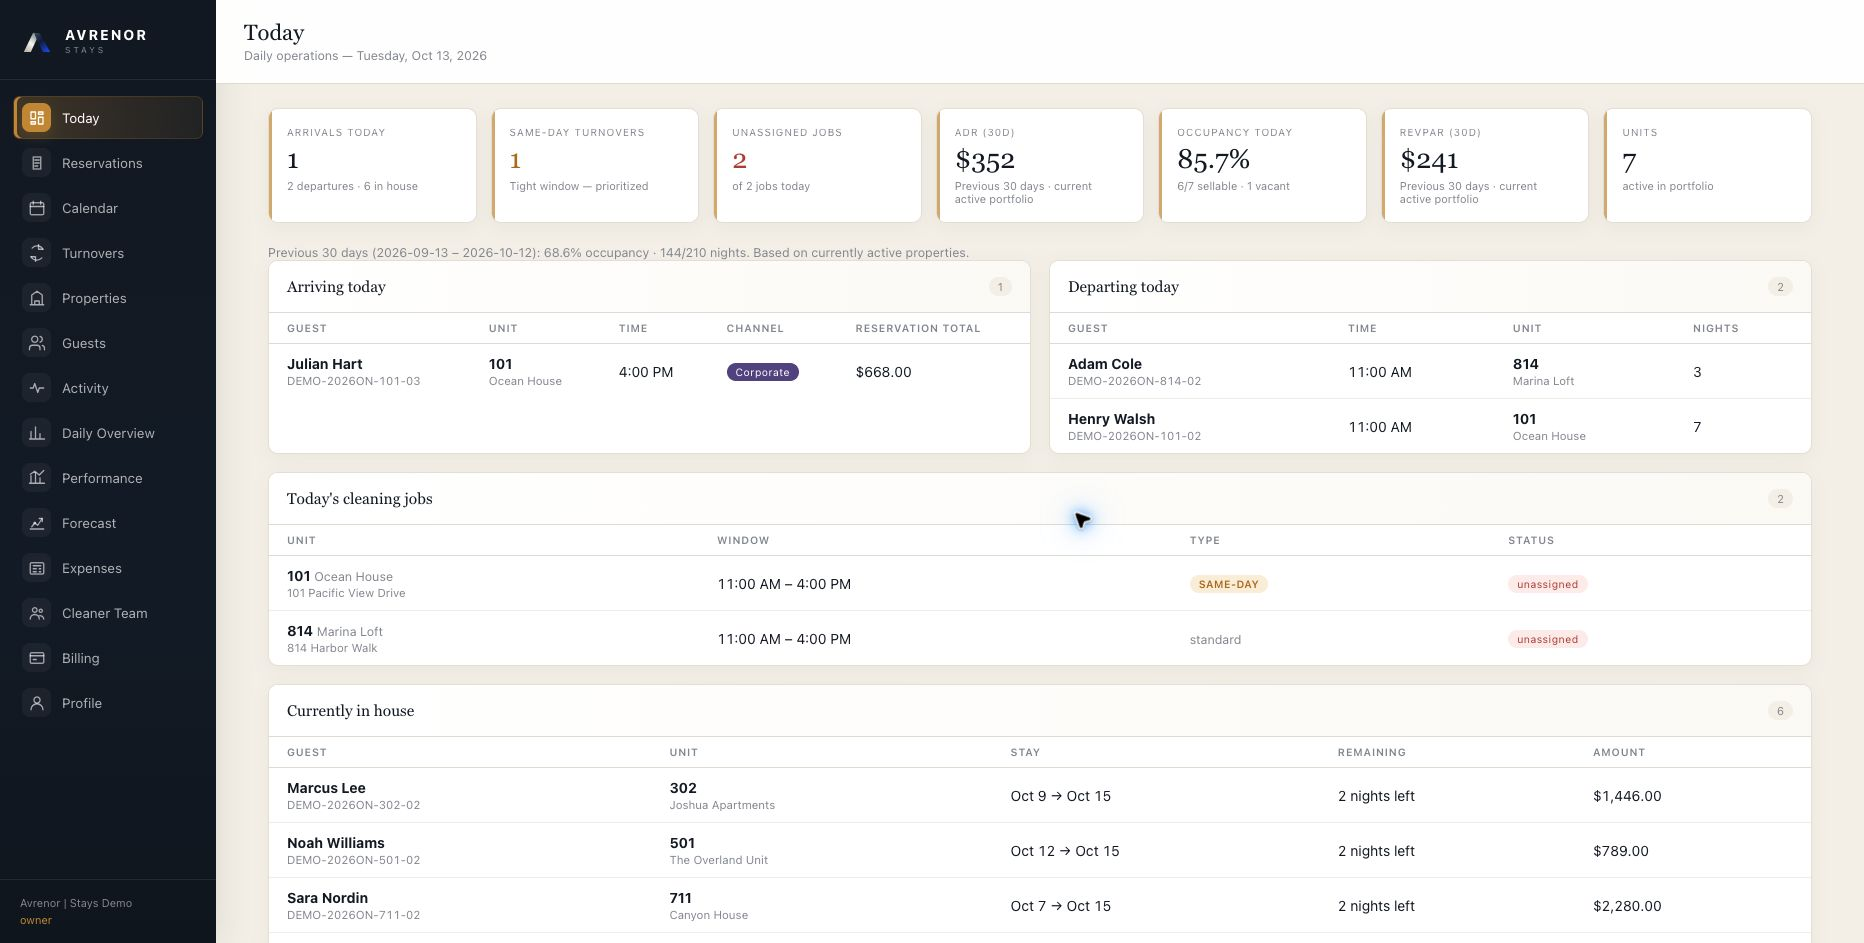Click the Units 7 card
Screen dimensions: 1864x943
(1707, 165)
